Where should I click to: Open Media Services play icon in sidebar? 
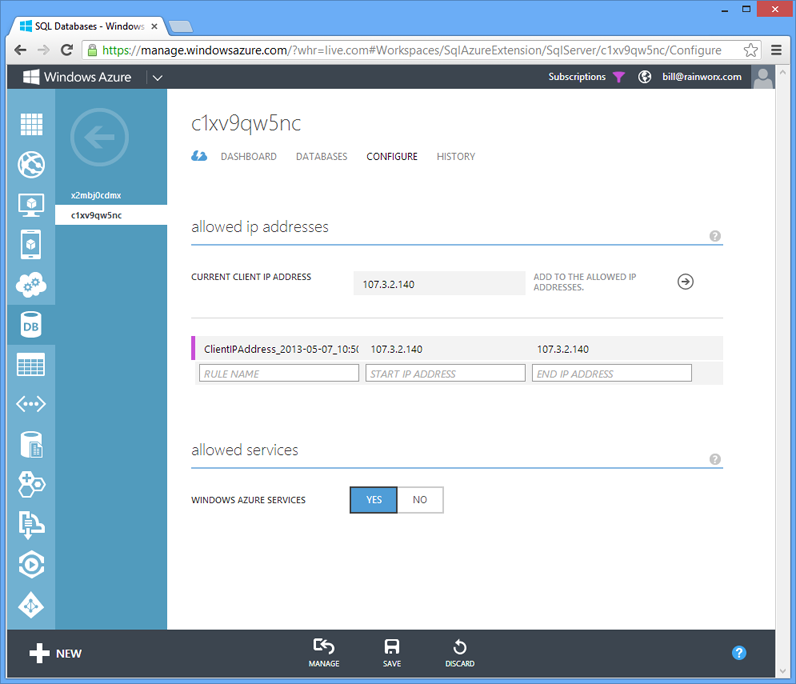tap(31, 565)
